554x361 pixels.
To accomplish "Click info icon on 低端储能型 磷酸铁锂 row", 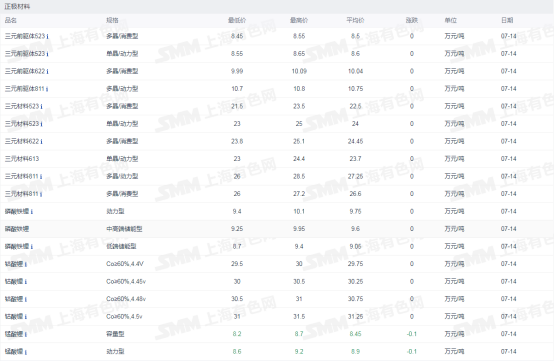I will click(x=32, y=247).
